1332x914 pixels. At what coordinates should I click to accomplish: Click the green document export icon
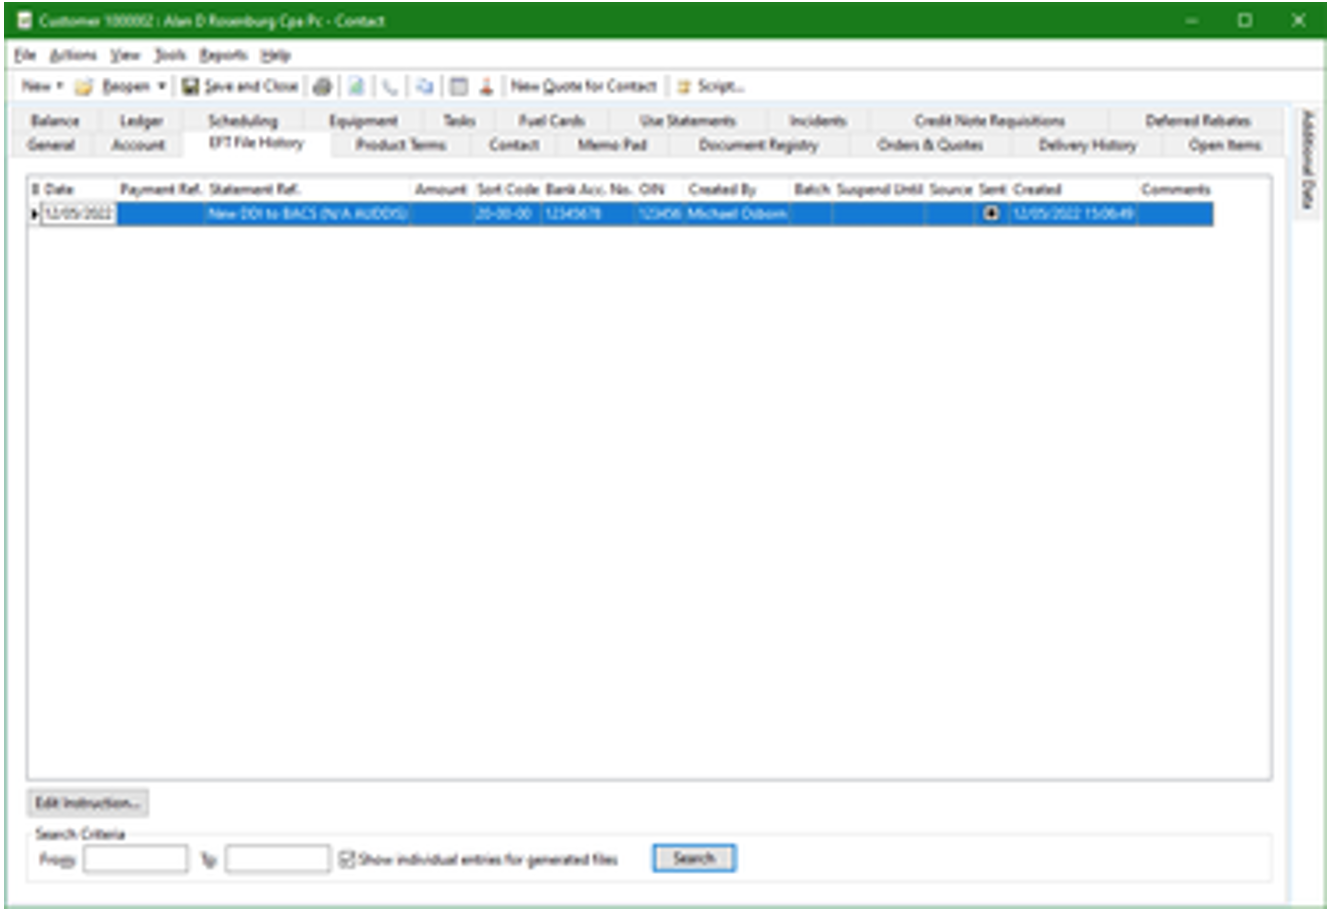[356, 87]
